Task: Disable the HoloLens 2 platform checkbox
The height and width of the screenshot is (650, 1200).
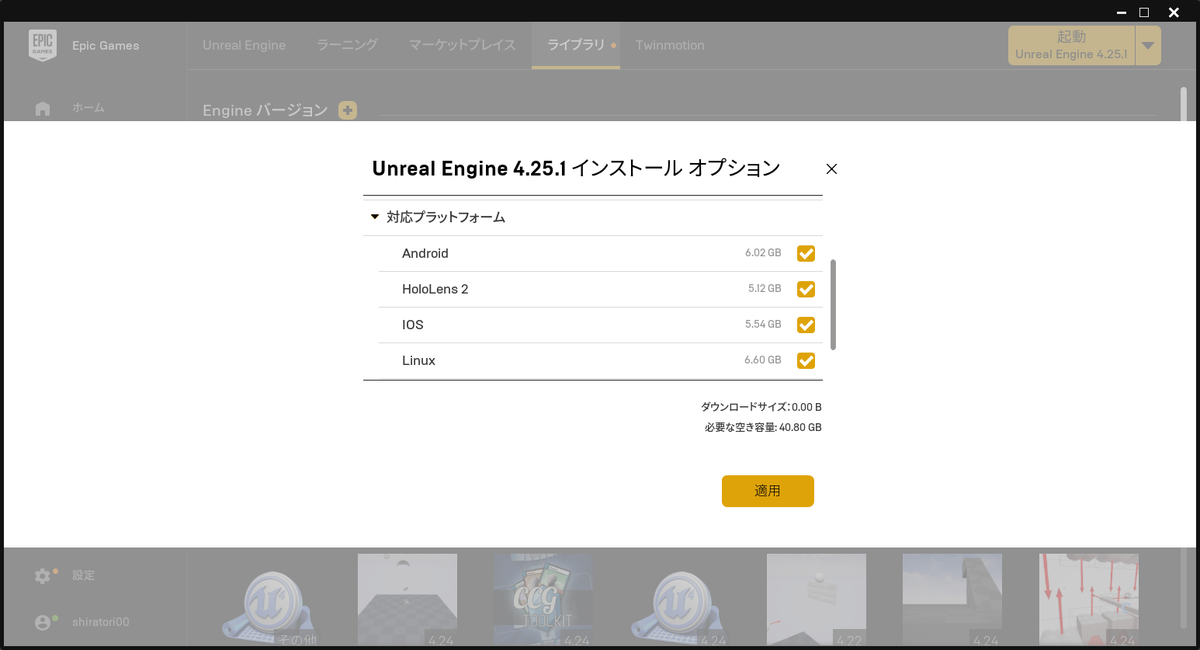Action: 806,289
